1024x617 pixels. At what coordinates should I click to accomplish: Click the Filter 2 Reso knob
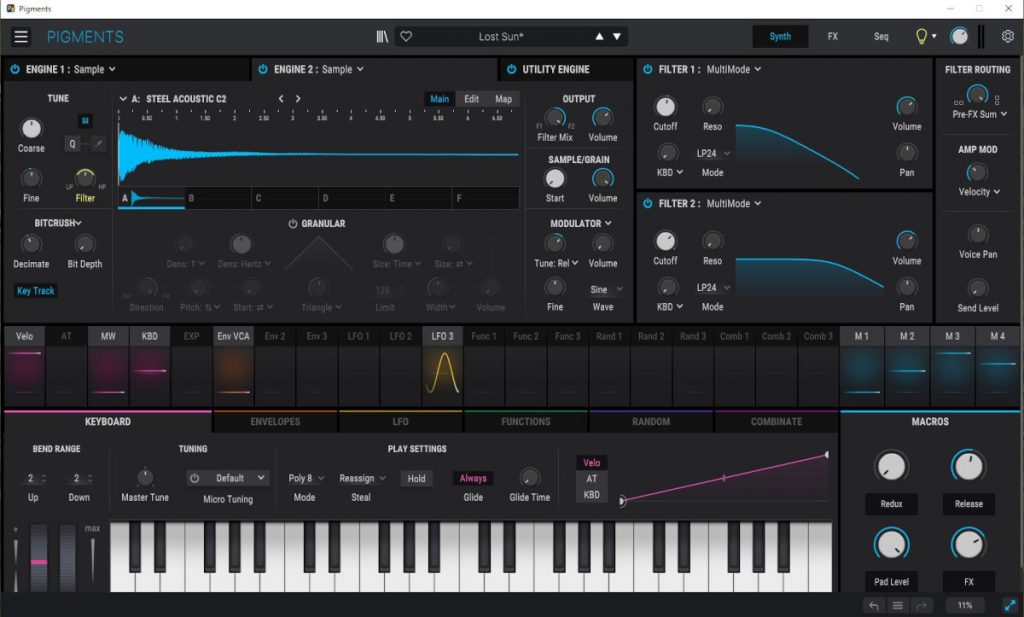tap(712, 240)
